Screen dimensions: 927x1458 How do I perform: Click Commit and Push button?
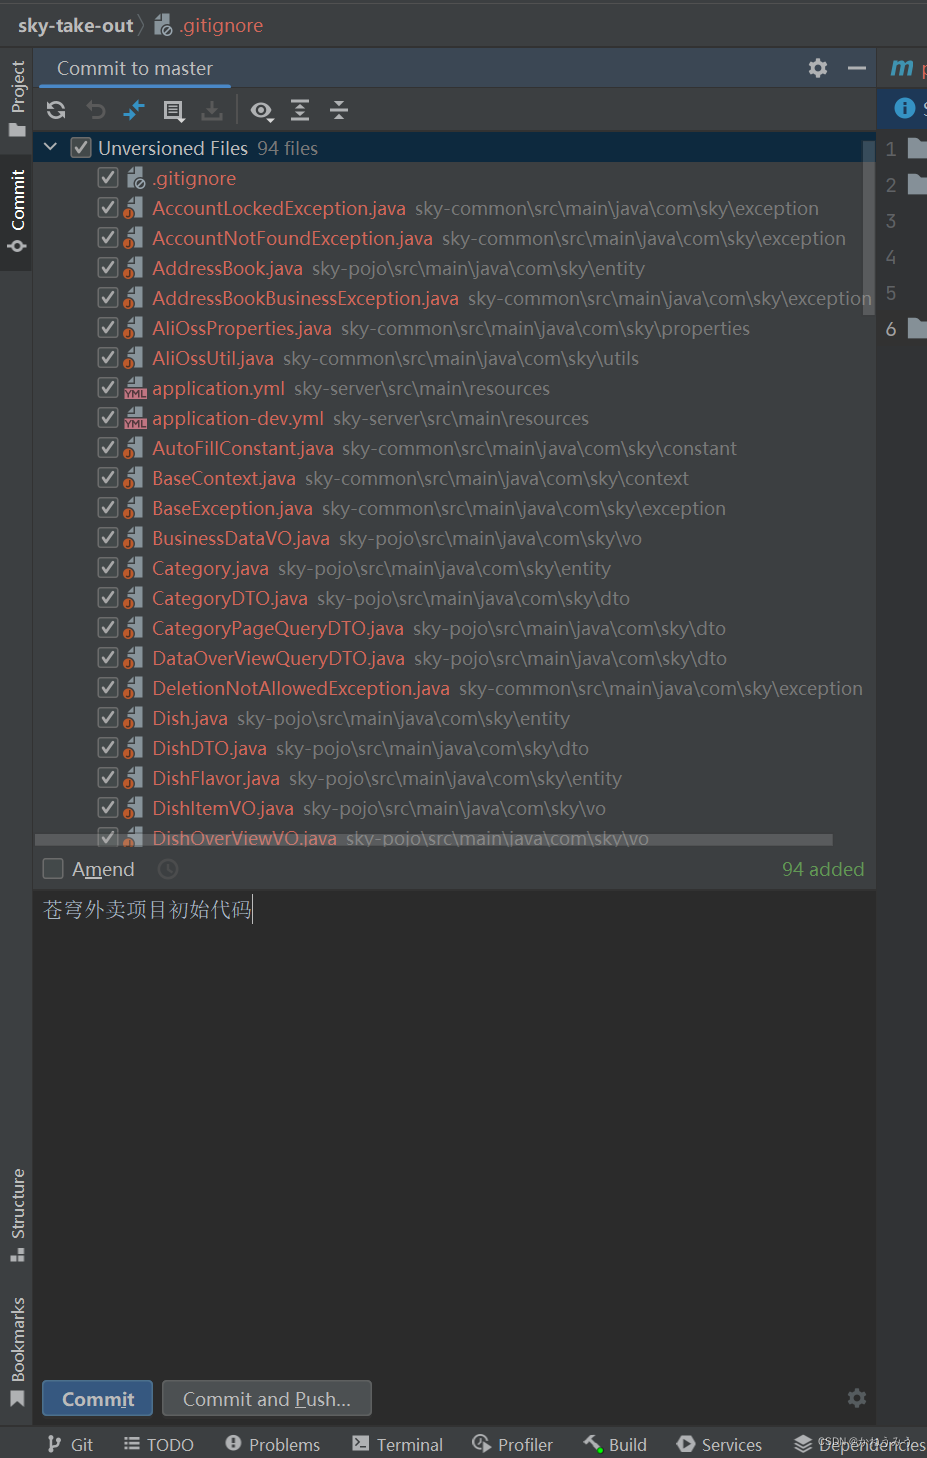[x=266, y=1398]
